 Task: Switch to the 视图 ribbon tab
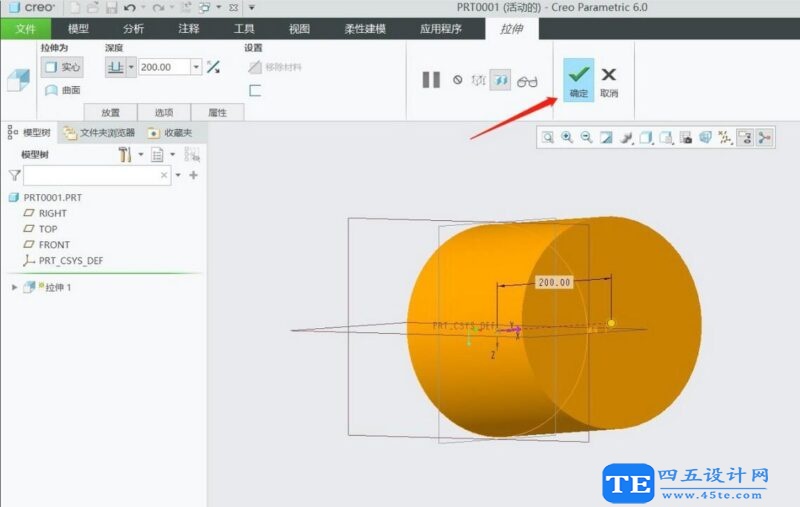tap(299, 29)
